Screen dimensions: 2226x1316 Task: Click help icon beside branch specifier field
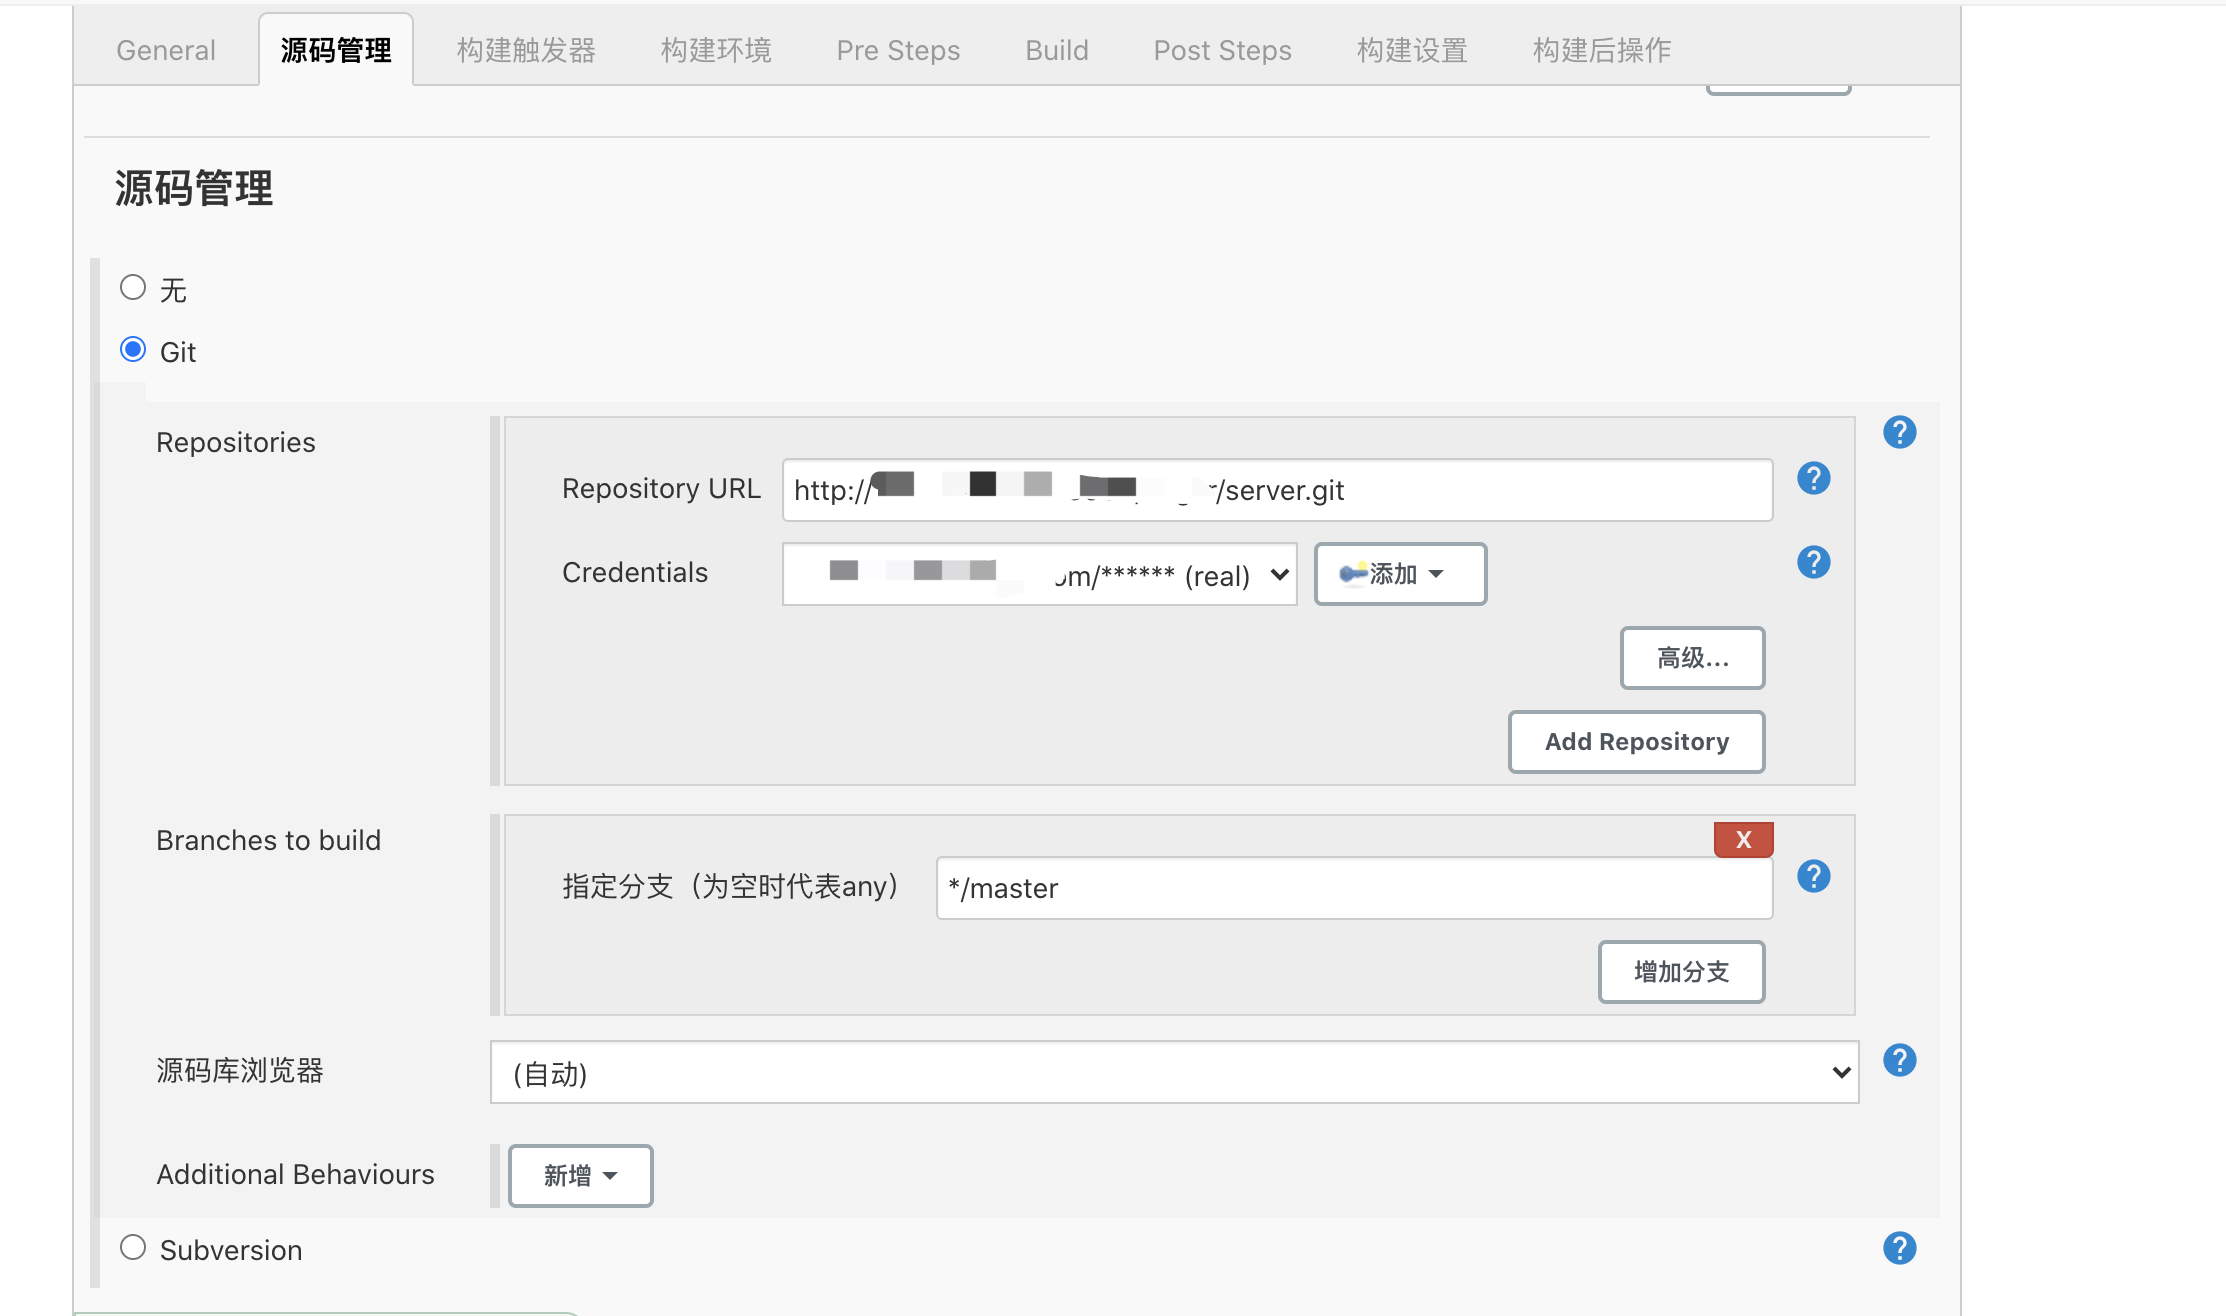coord(1813,876)
